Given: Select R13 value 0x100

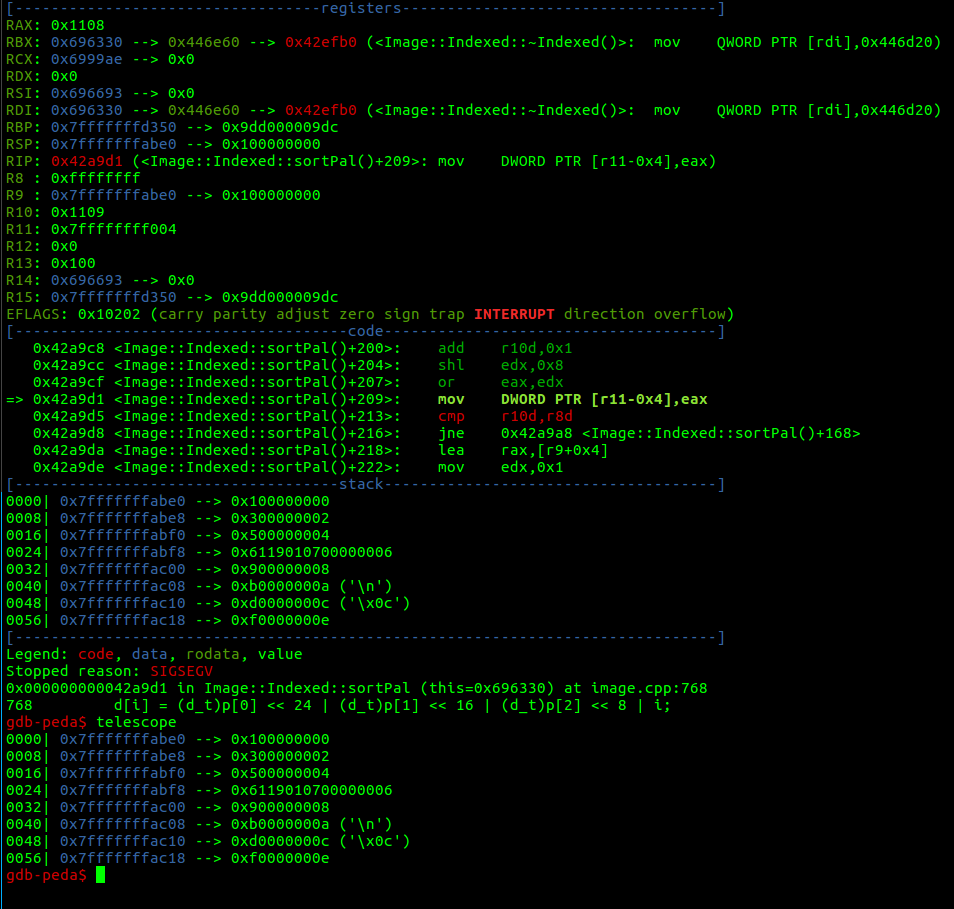Looking at the screenshot, I should pos(73,264).
